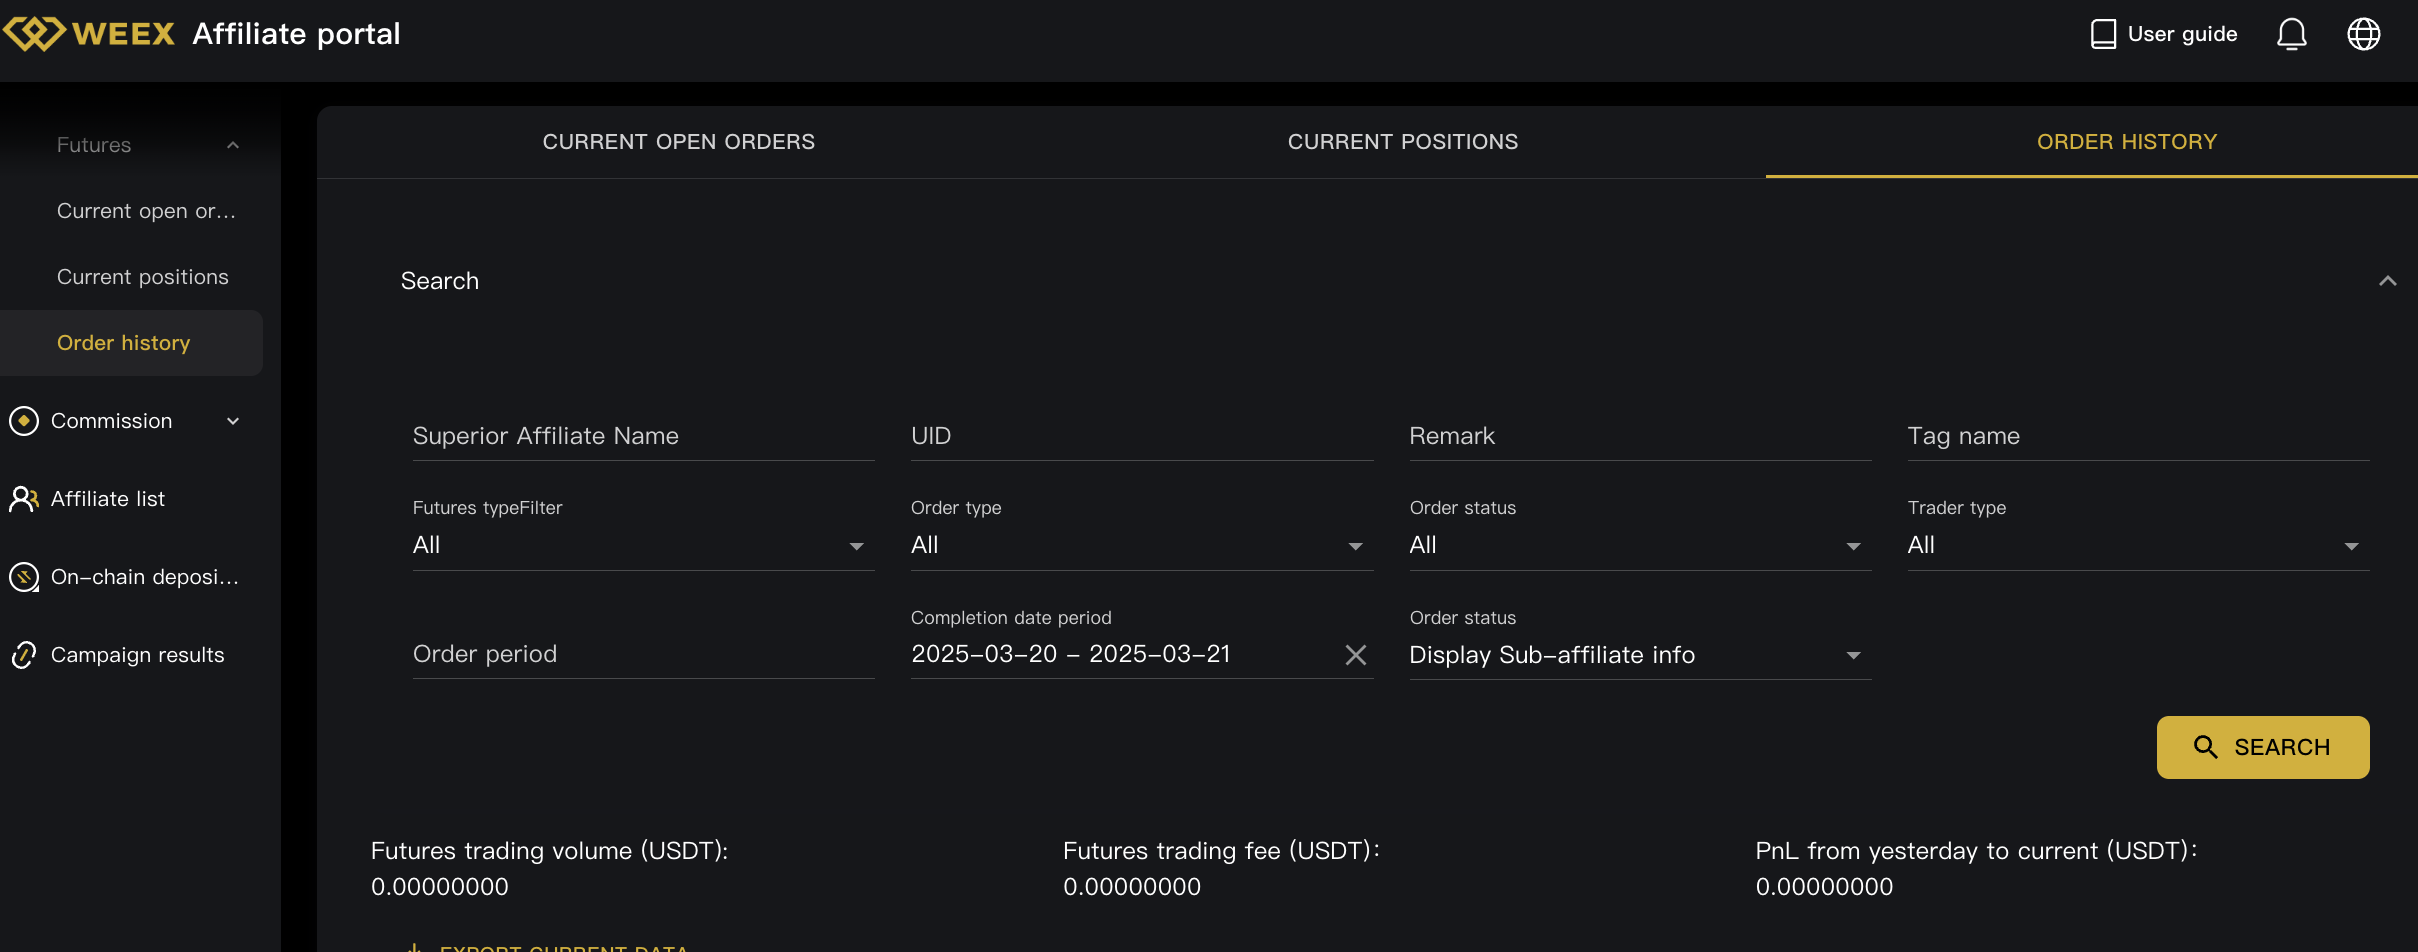Go to Current positions in sidebar
The width and height of the screenshot is (2418, 952).
[142, 277]
